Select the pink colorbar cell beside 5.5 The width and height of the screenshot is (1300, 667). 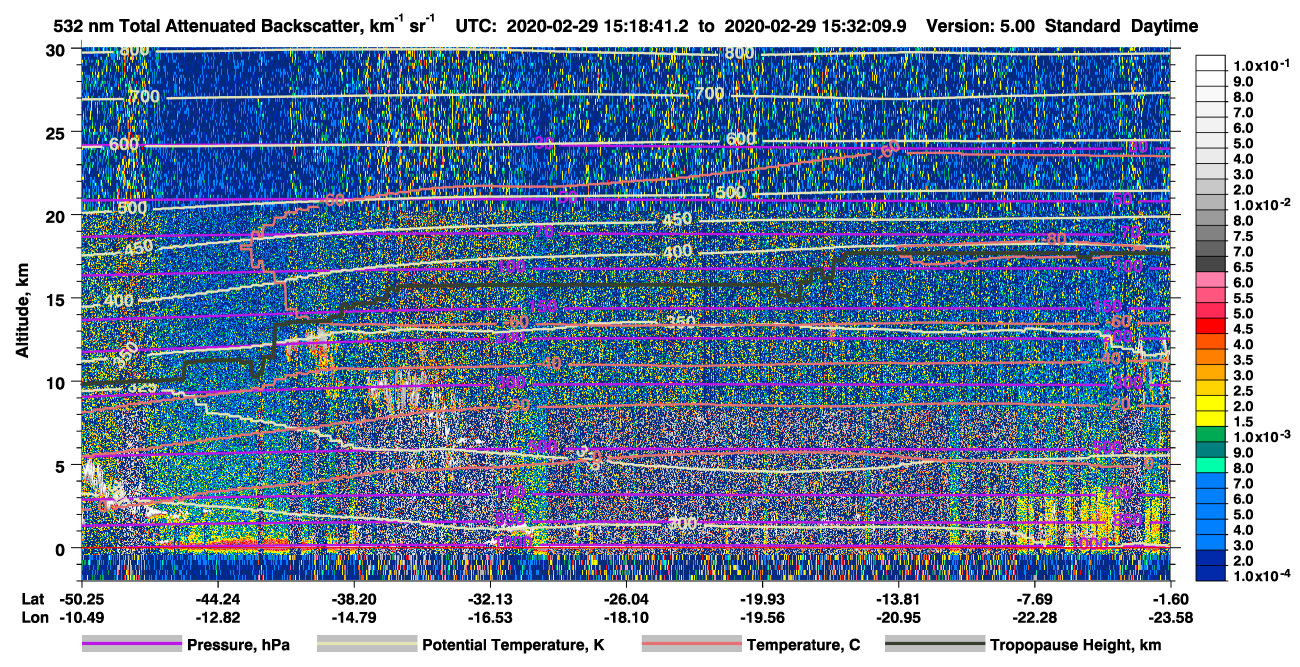(1212, 297)
